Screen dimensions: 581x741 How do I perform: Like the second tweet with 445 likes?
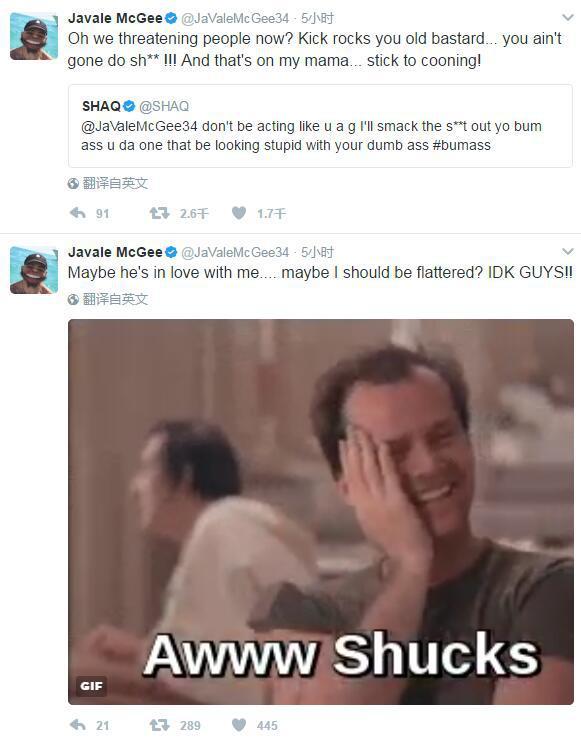tap(239, 724)
